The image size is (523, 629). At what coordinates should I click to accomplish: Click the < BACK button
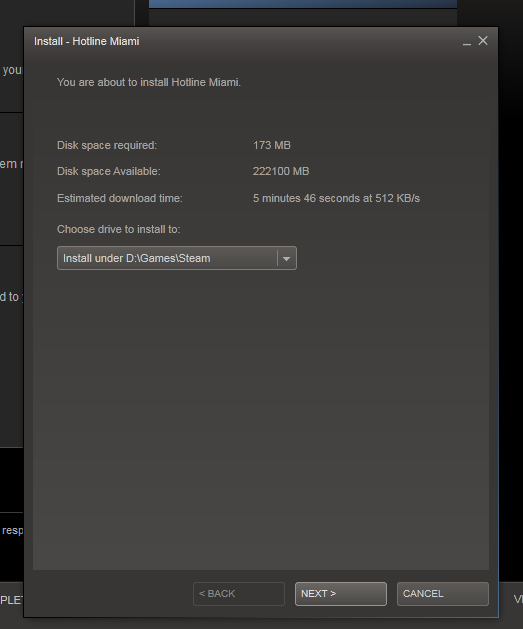[239, 594]
